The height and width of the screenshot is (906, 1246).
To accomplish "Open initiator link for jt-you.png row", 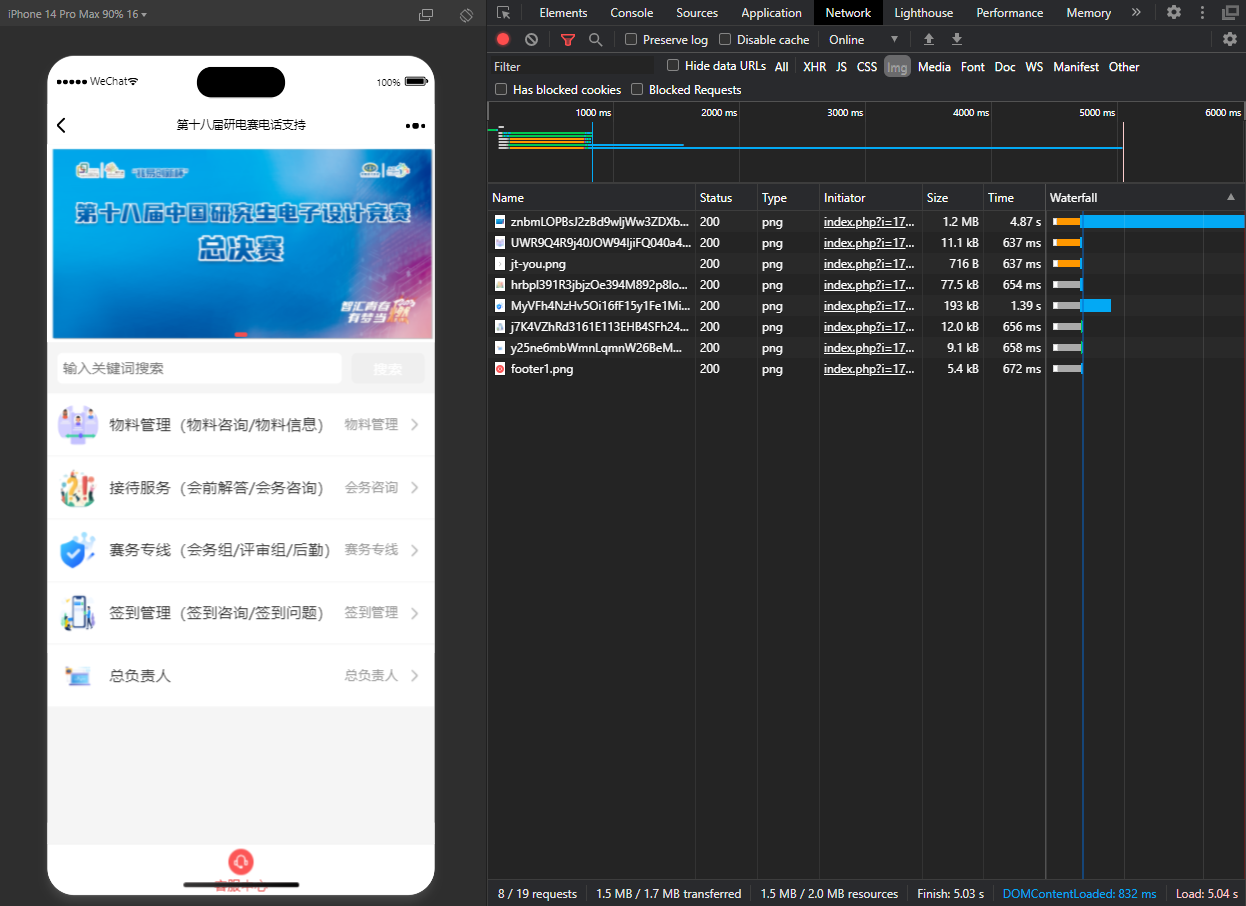I will [x=869, y=264].
